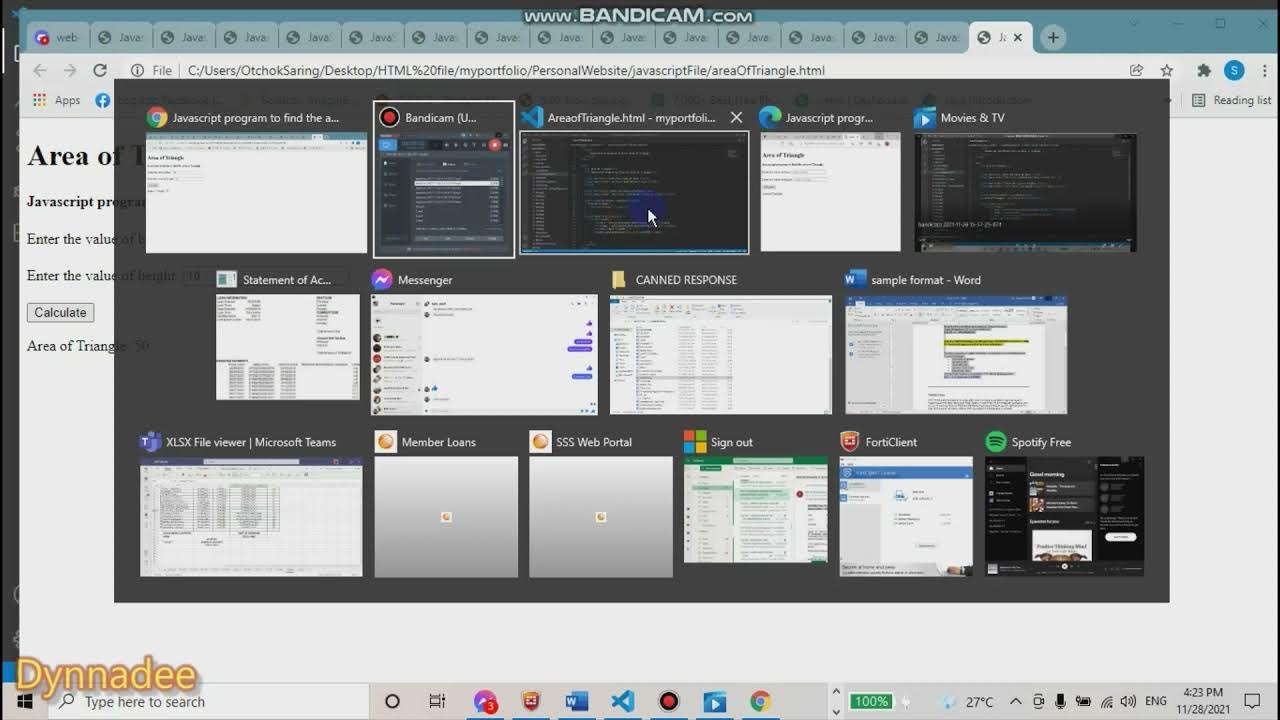Open Bandicam record icon on taskbar
Image resolution: width=1280 pixels, height=720 pixels.
click(x=669, y=701)
